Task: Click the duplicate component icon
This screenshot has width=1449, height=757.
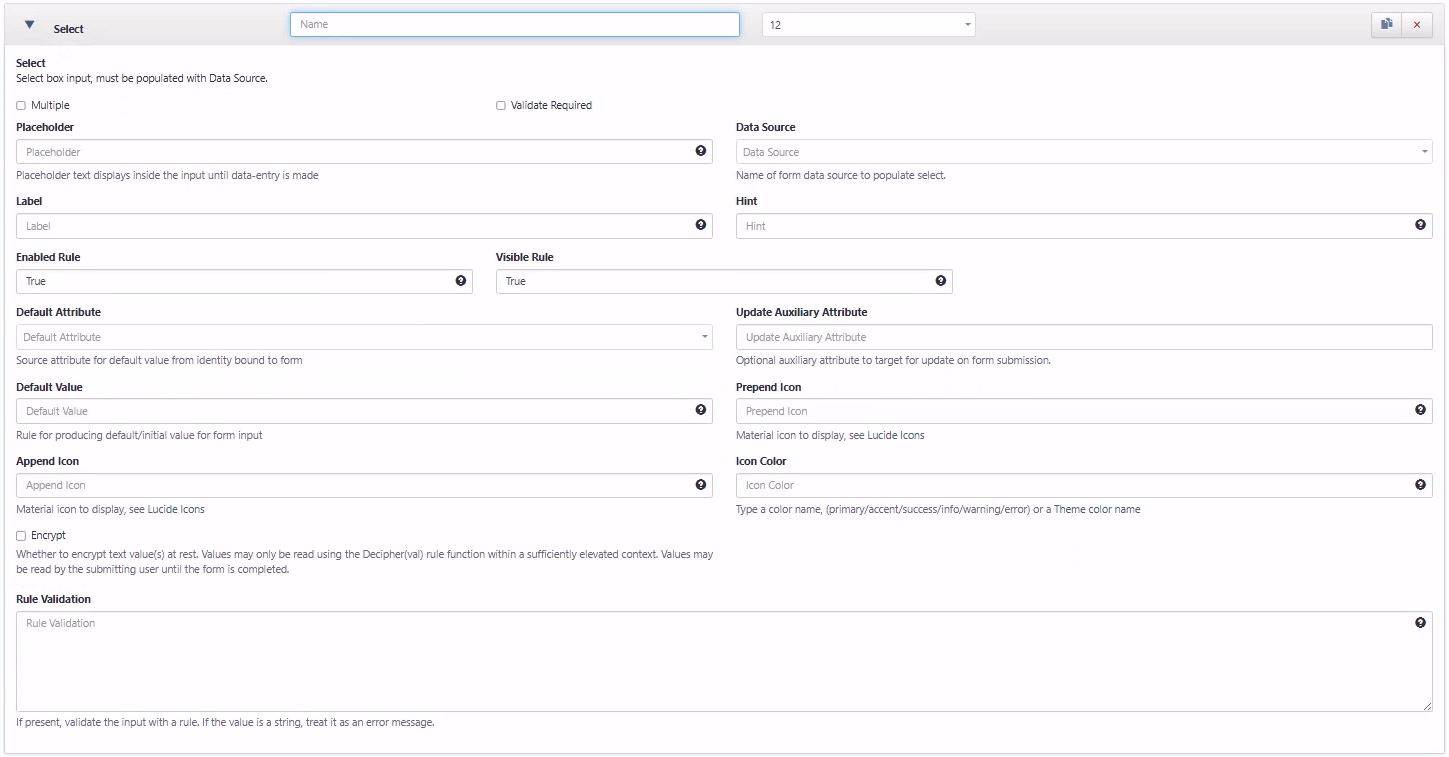Action: (x=1386, y=24)
